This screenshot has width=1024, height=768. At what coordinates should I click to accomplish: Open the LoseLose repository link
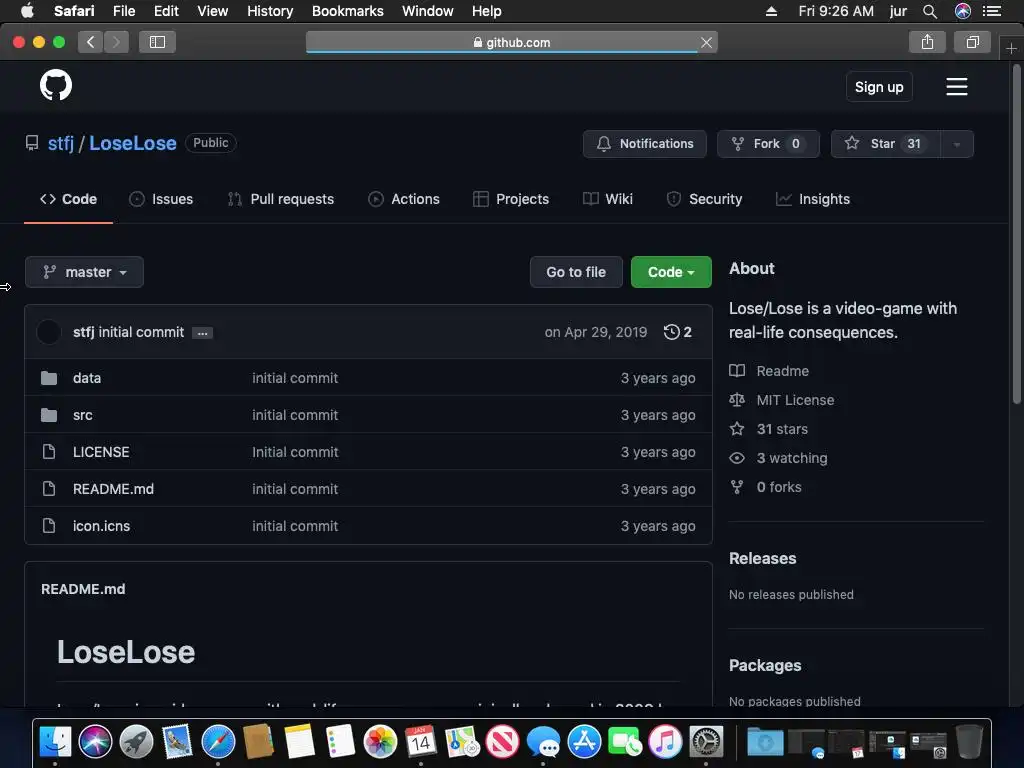133,143
